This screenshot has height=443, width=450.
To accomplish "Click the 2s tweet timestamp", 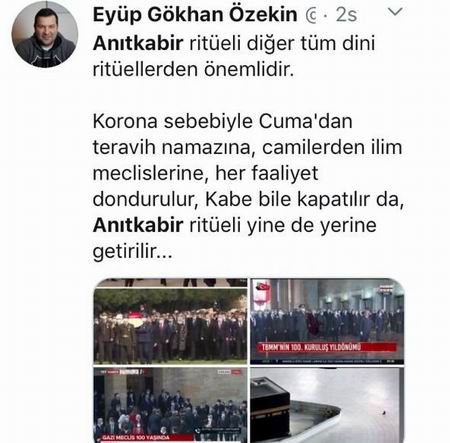I will (x=346, y=15).
